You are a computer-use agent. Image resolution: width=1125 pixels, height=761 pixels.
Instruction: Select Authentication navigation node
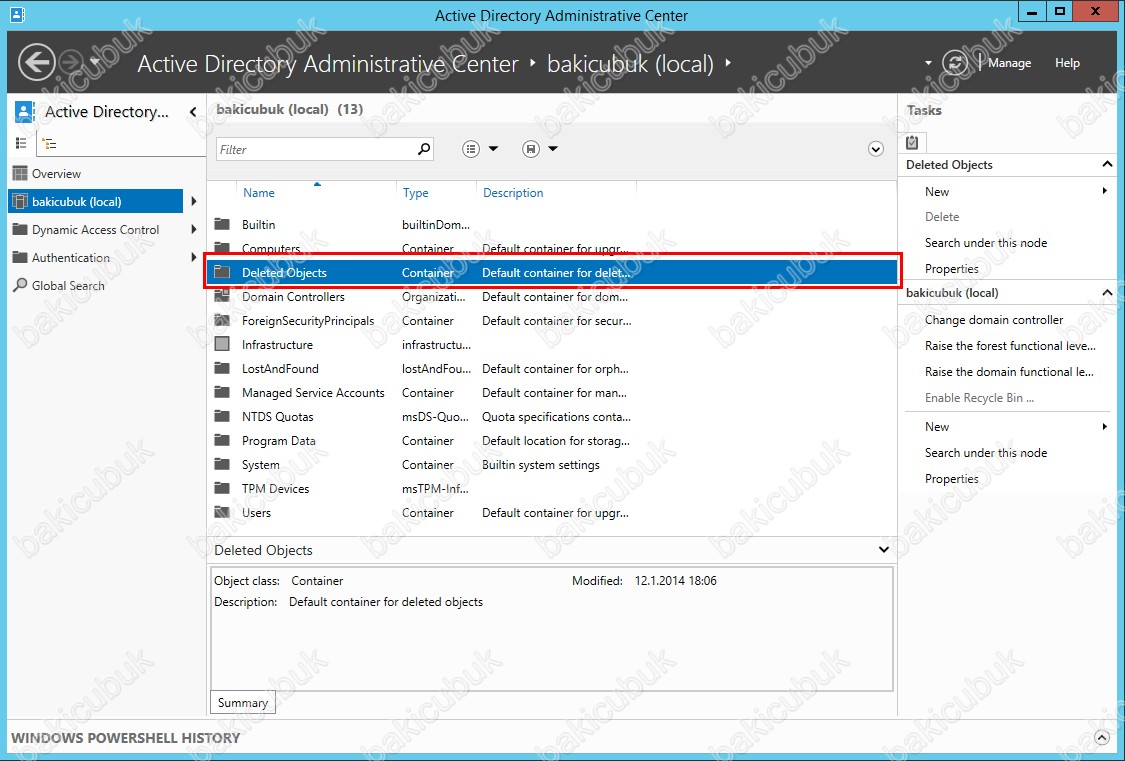[70, 257]
